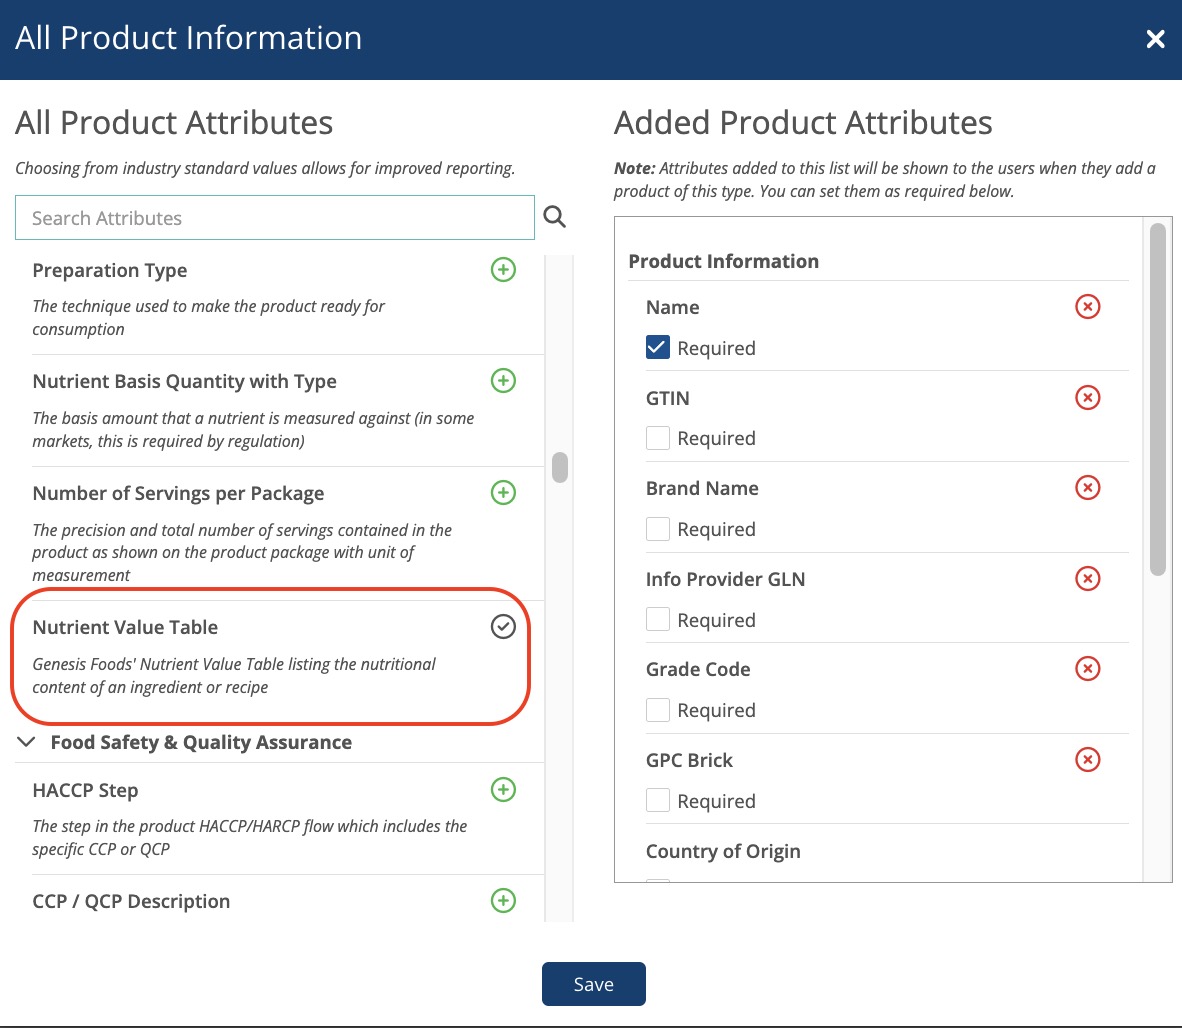Viewport: 1182px width, 1028px height.
Task: Mark GTIN as Required
Action: (x=658, y=438)
